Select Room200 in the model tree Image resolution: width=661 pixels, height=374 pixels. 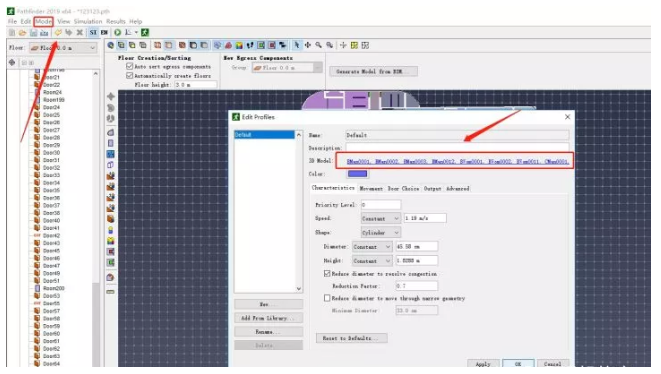[53, 288]
